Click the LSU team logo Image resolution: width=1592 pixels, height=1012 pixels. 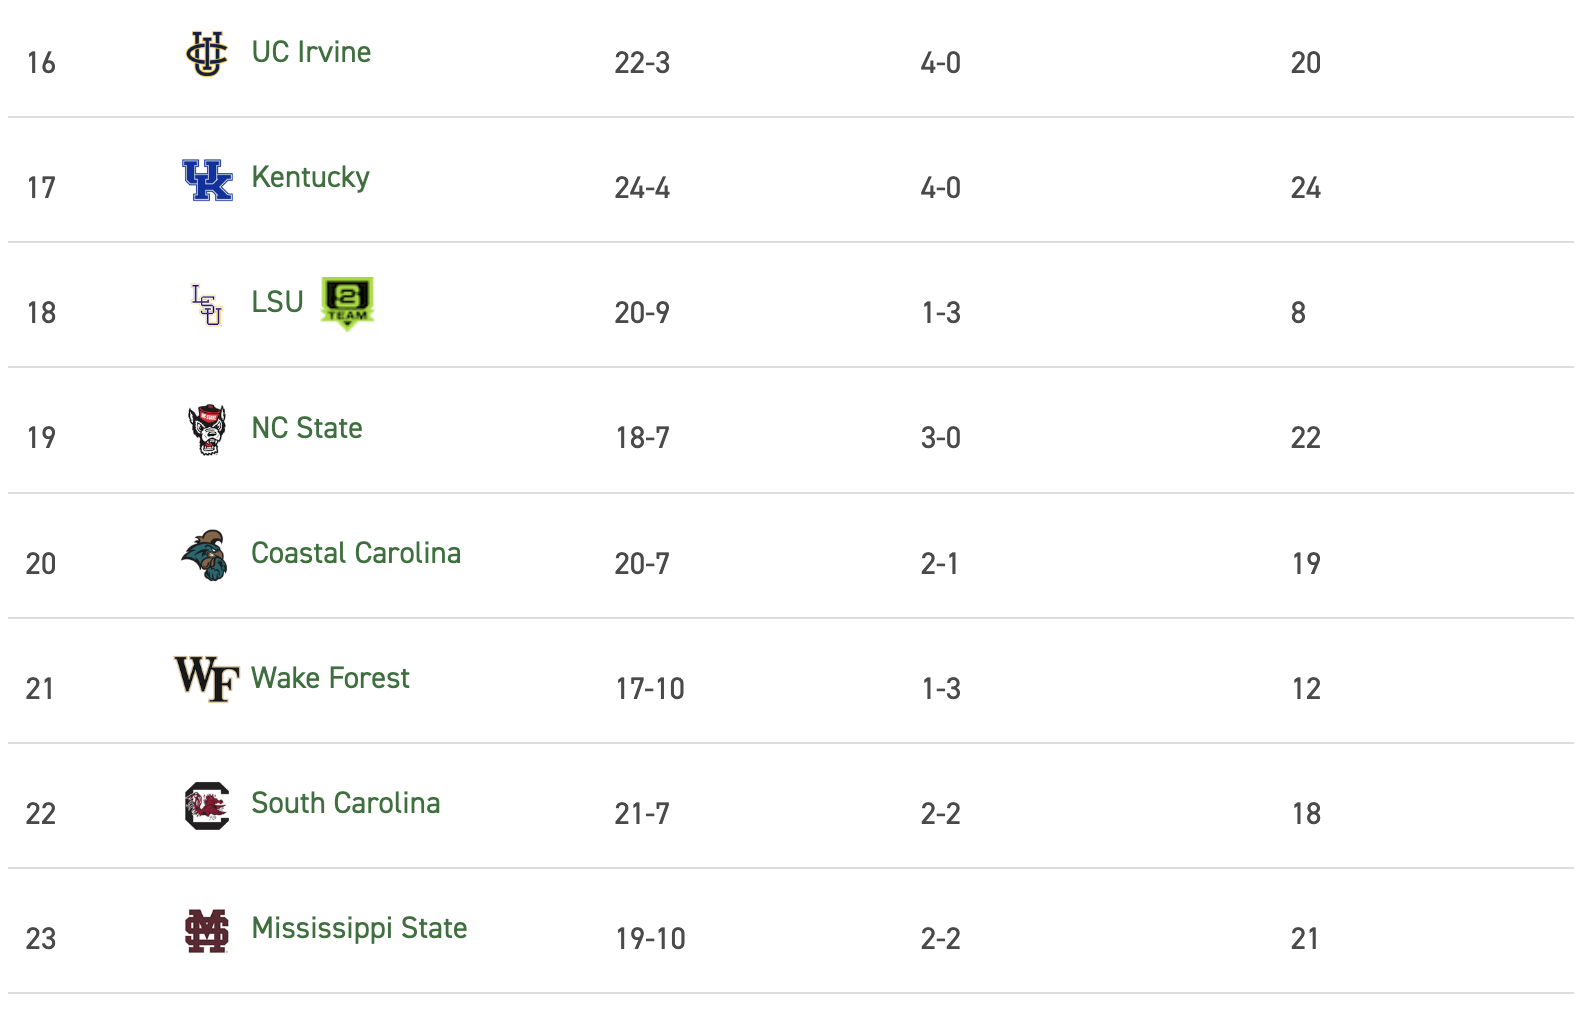pyautogui.click(x=207, y=305)
